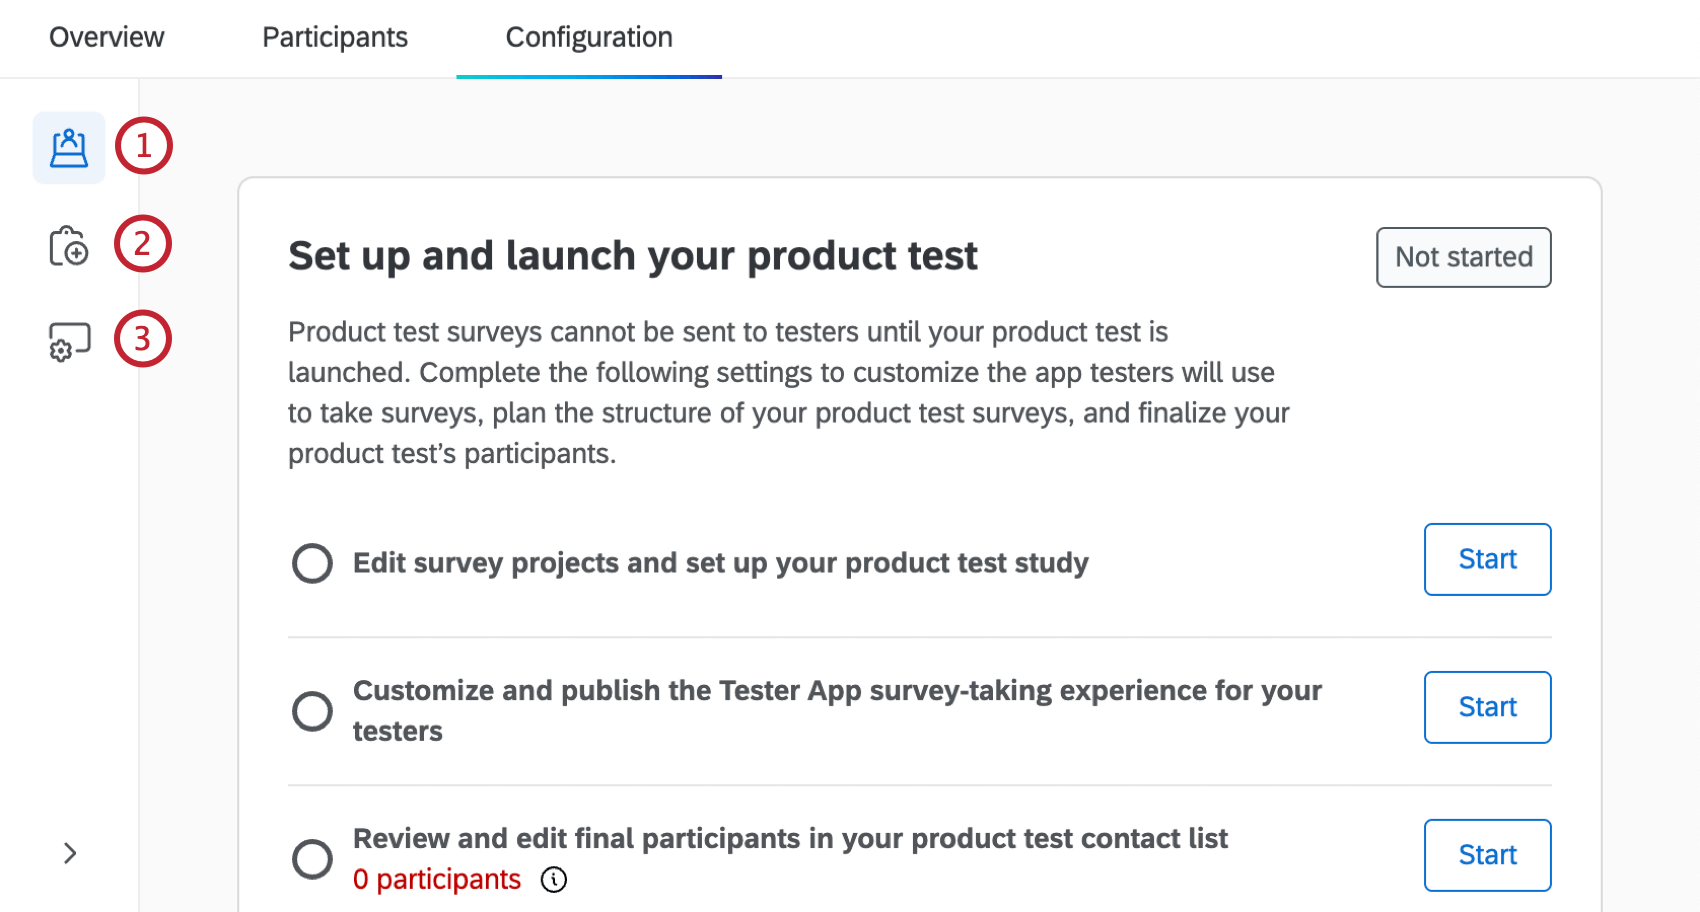Expand the left sidebar with chevron arrow

click(70, 853)
